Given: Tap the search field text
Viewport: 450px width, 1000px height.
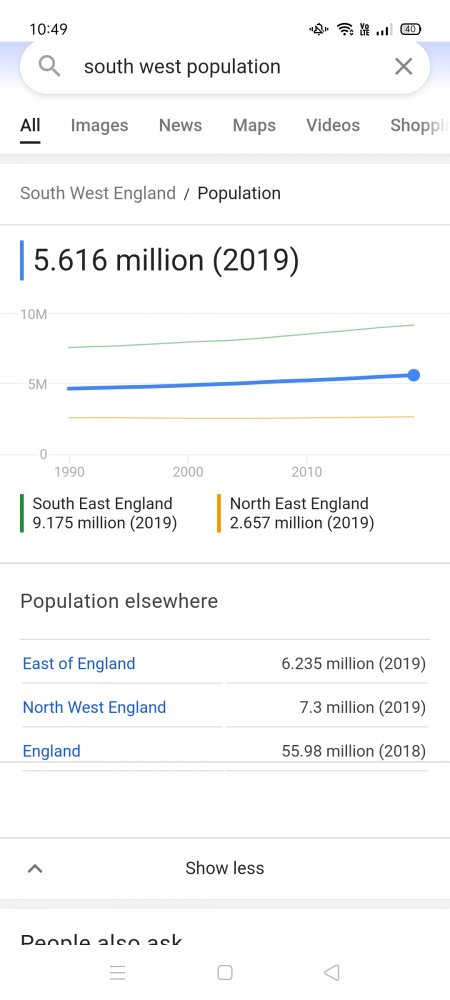Looking at the screenshot, I should (x=182, y=67).
